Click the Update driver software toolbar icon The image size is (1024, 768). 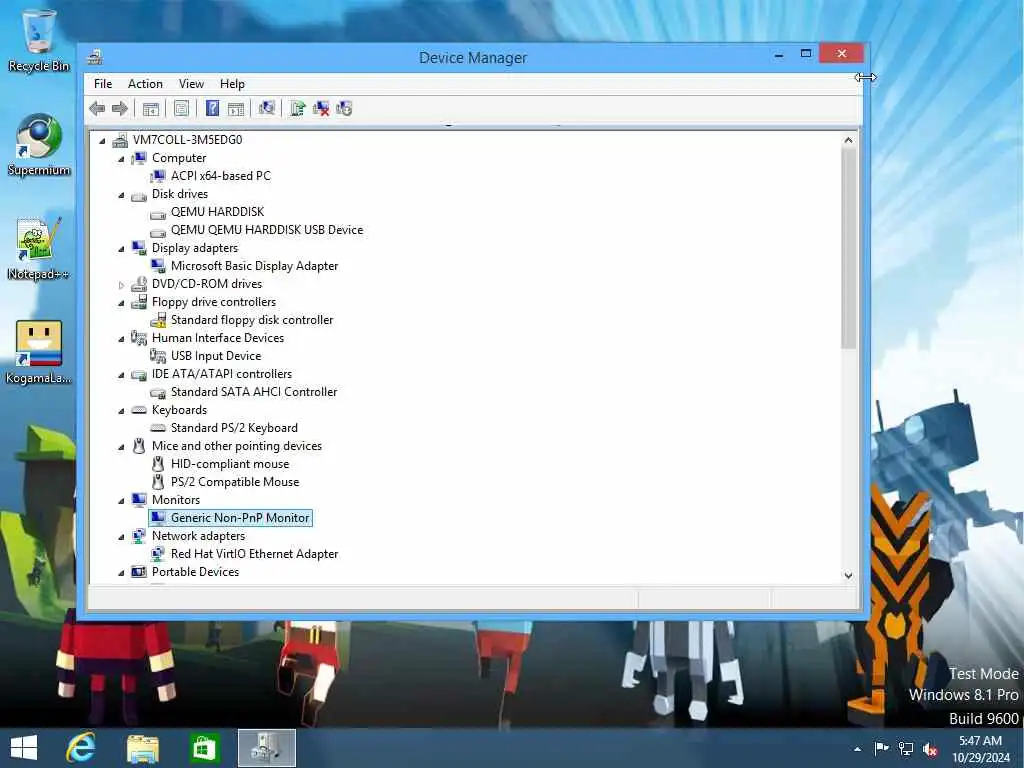[x=298, y=108]
